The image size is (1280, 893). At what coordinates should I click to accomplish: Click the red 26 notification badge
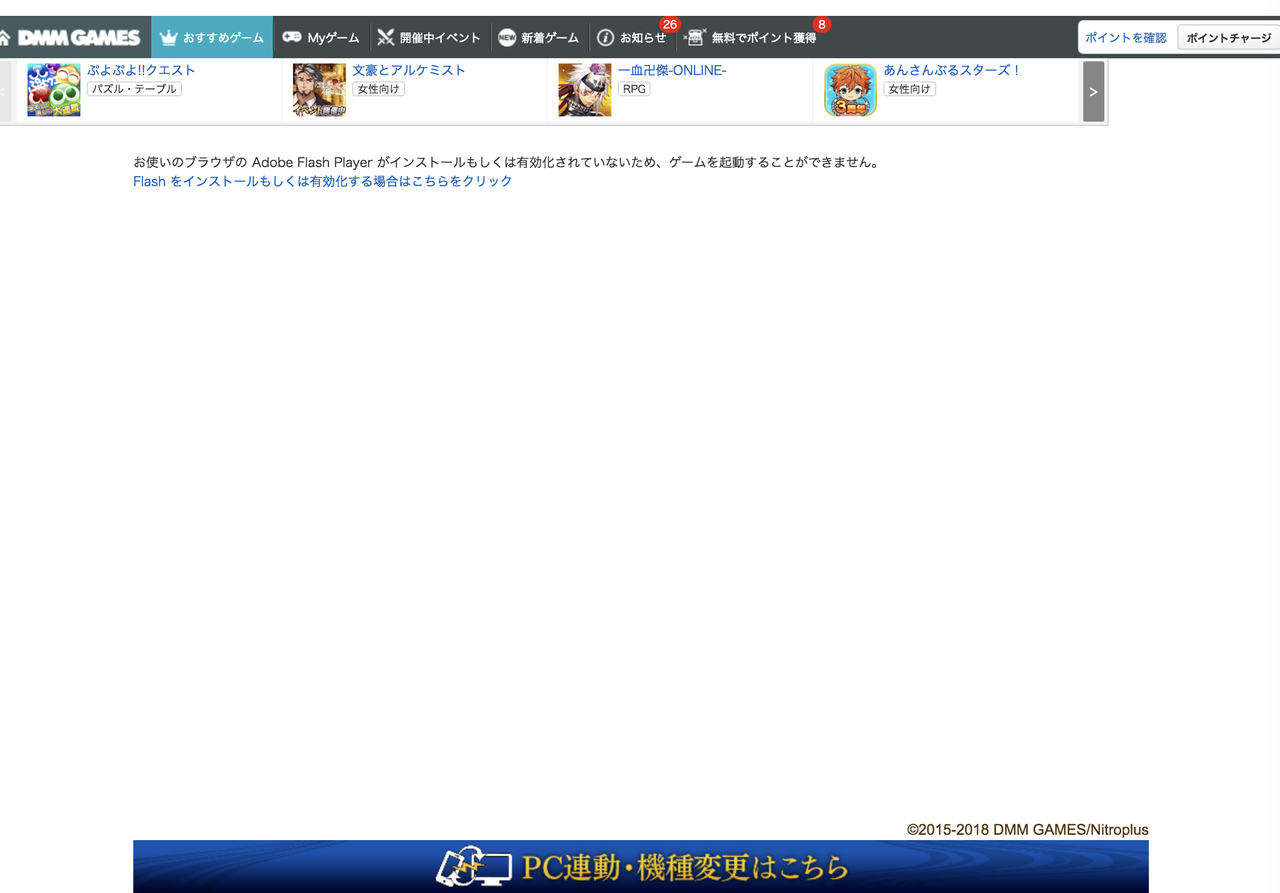(669, 24)
